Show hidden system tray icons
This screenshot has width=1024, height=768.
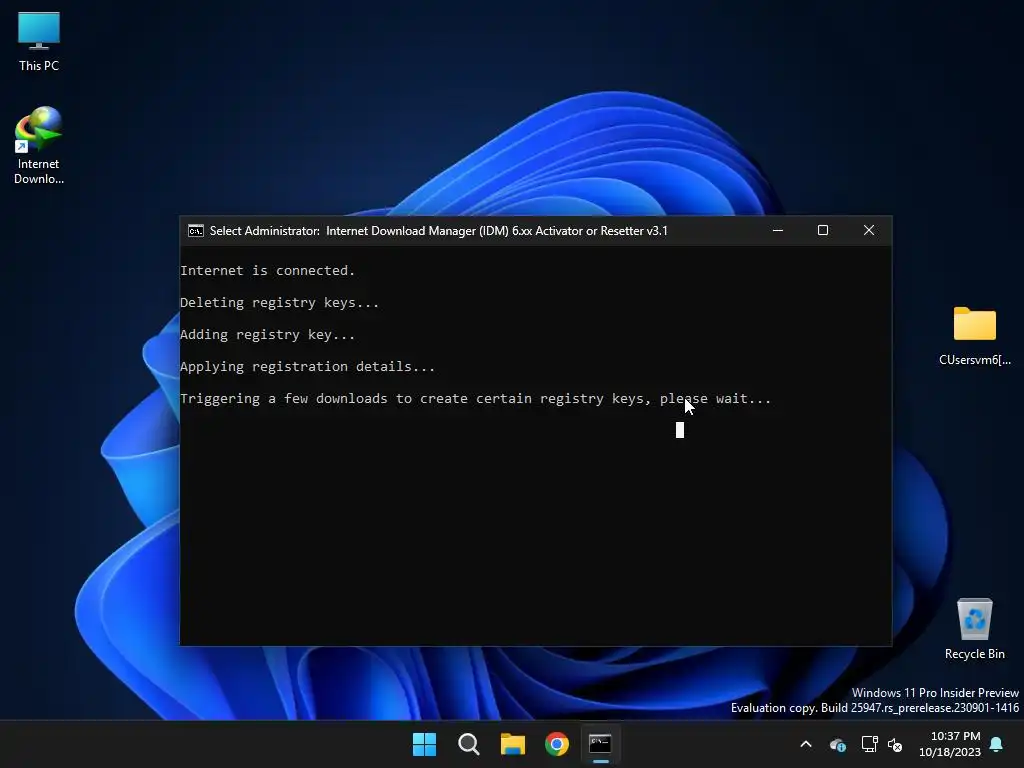tap(806, 744)
